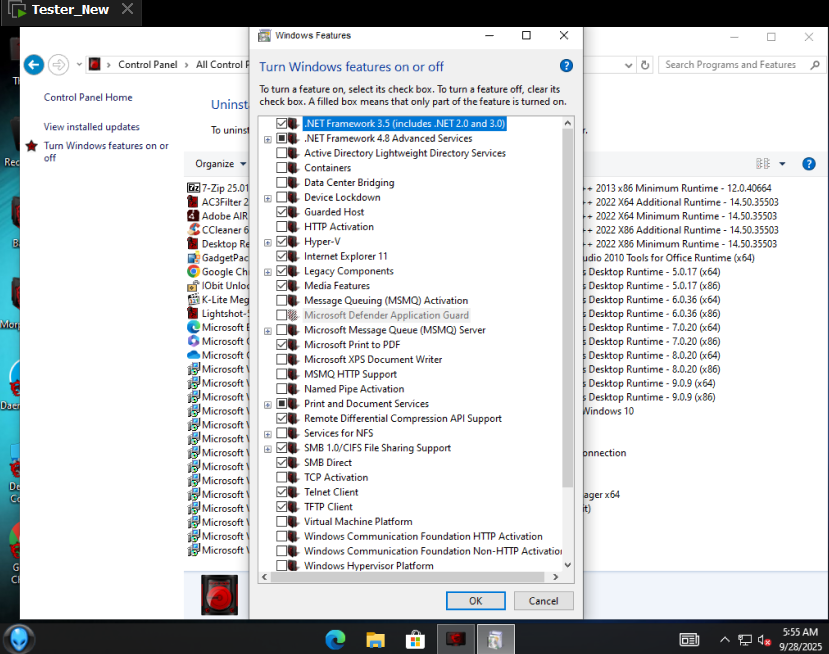The height and width of the screenshot is (654, 829).
Task: Expand .NET Framework 4.8 Advanced Services
Action: 268,140
